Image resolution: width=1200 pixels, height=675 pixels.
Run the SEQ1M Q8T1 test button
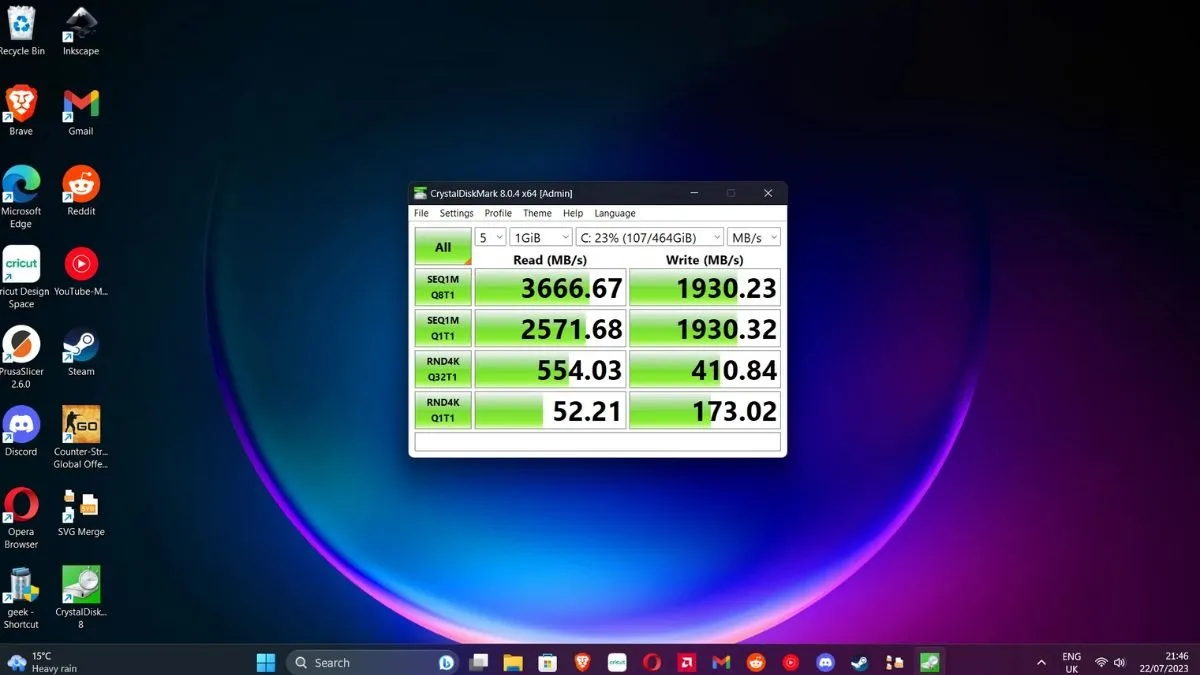(x=442, y=287)
